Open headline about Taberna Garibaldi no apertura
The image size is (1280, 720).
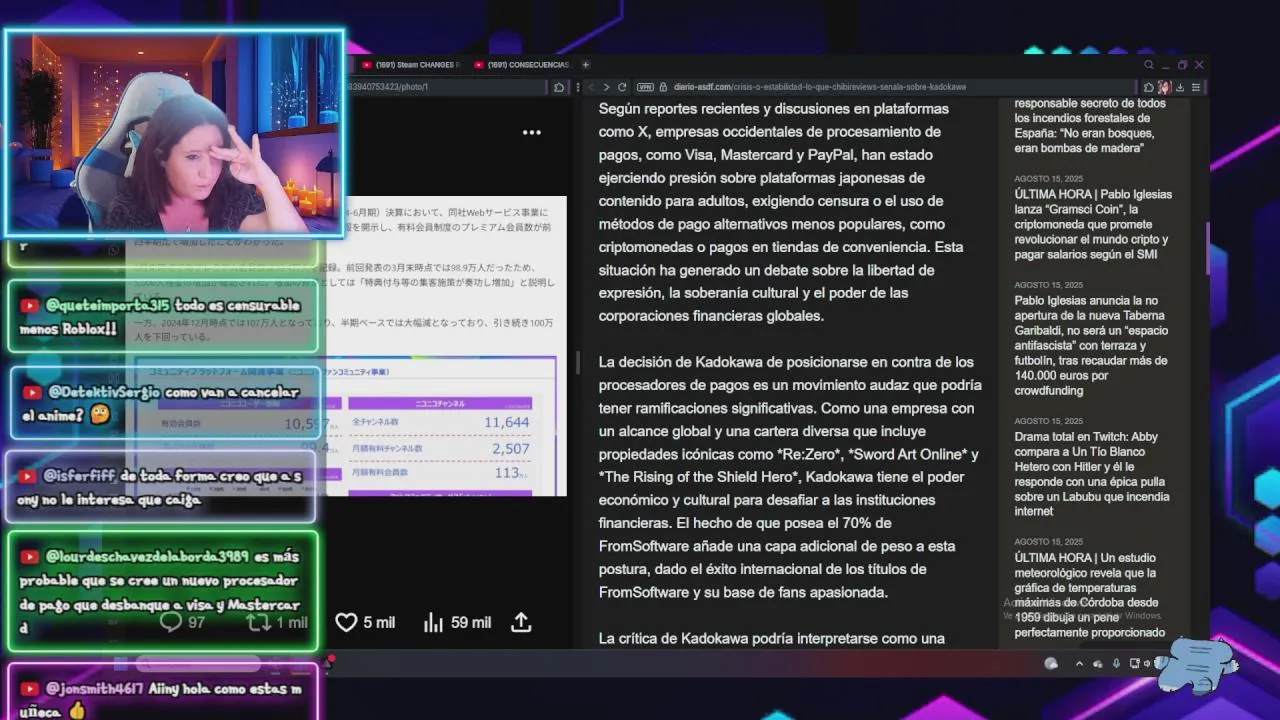(x=1091, y=345)
